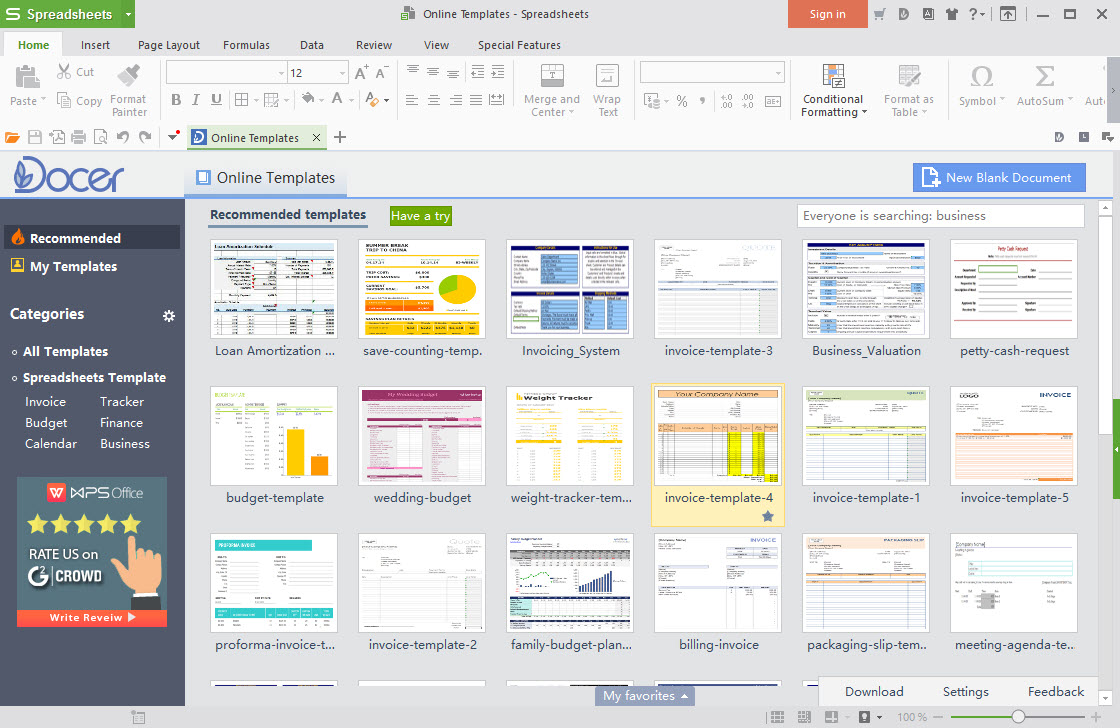The width and height of the screenshot is (1120, 728).
Task: Open the wedding-budget template thumbnail
Action: [421, 436]
